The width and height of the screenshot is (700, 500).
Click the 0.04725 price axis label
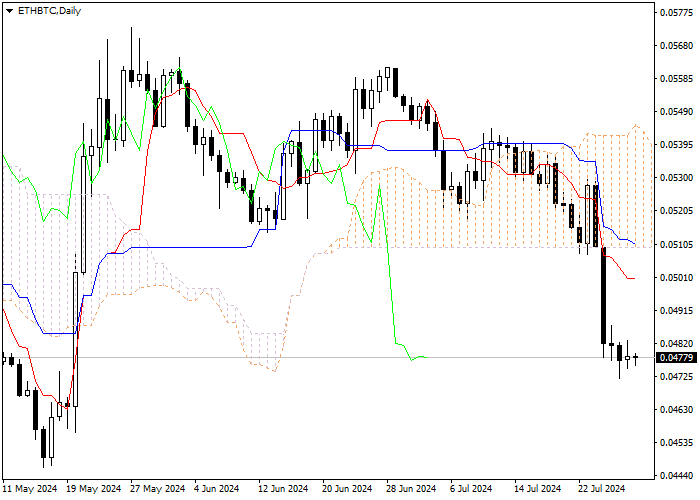(676, 376)
